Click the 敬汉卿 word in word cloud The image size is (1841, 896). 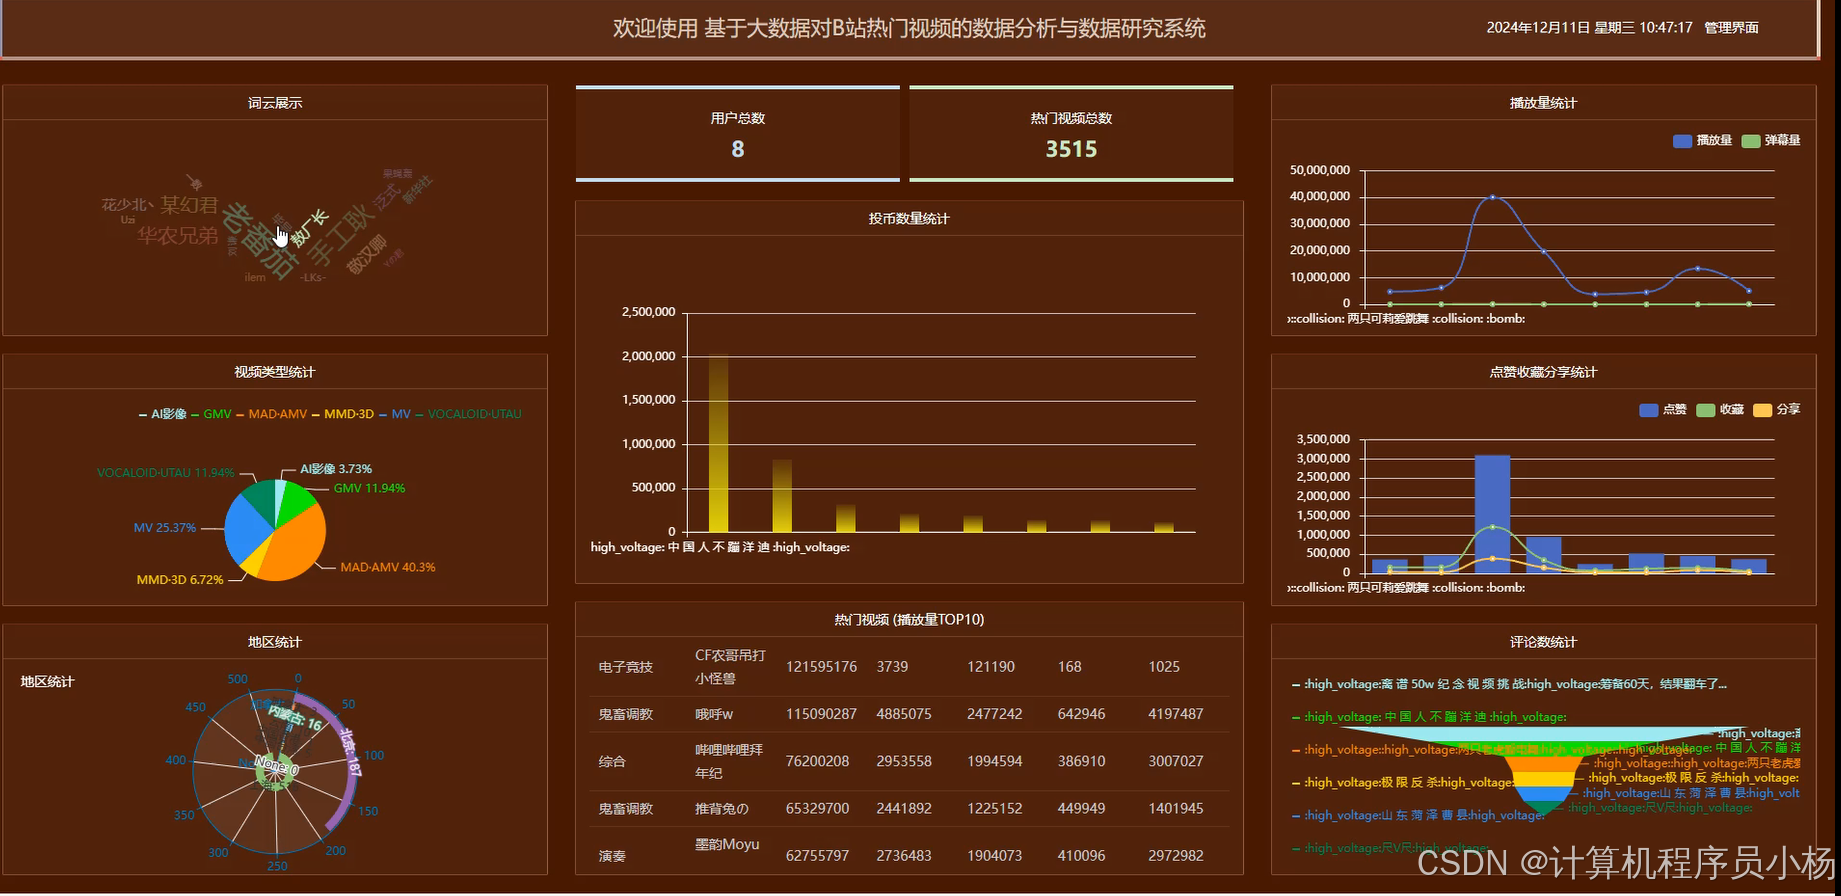(x=365, y=255)
